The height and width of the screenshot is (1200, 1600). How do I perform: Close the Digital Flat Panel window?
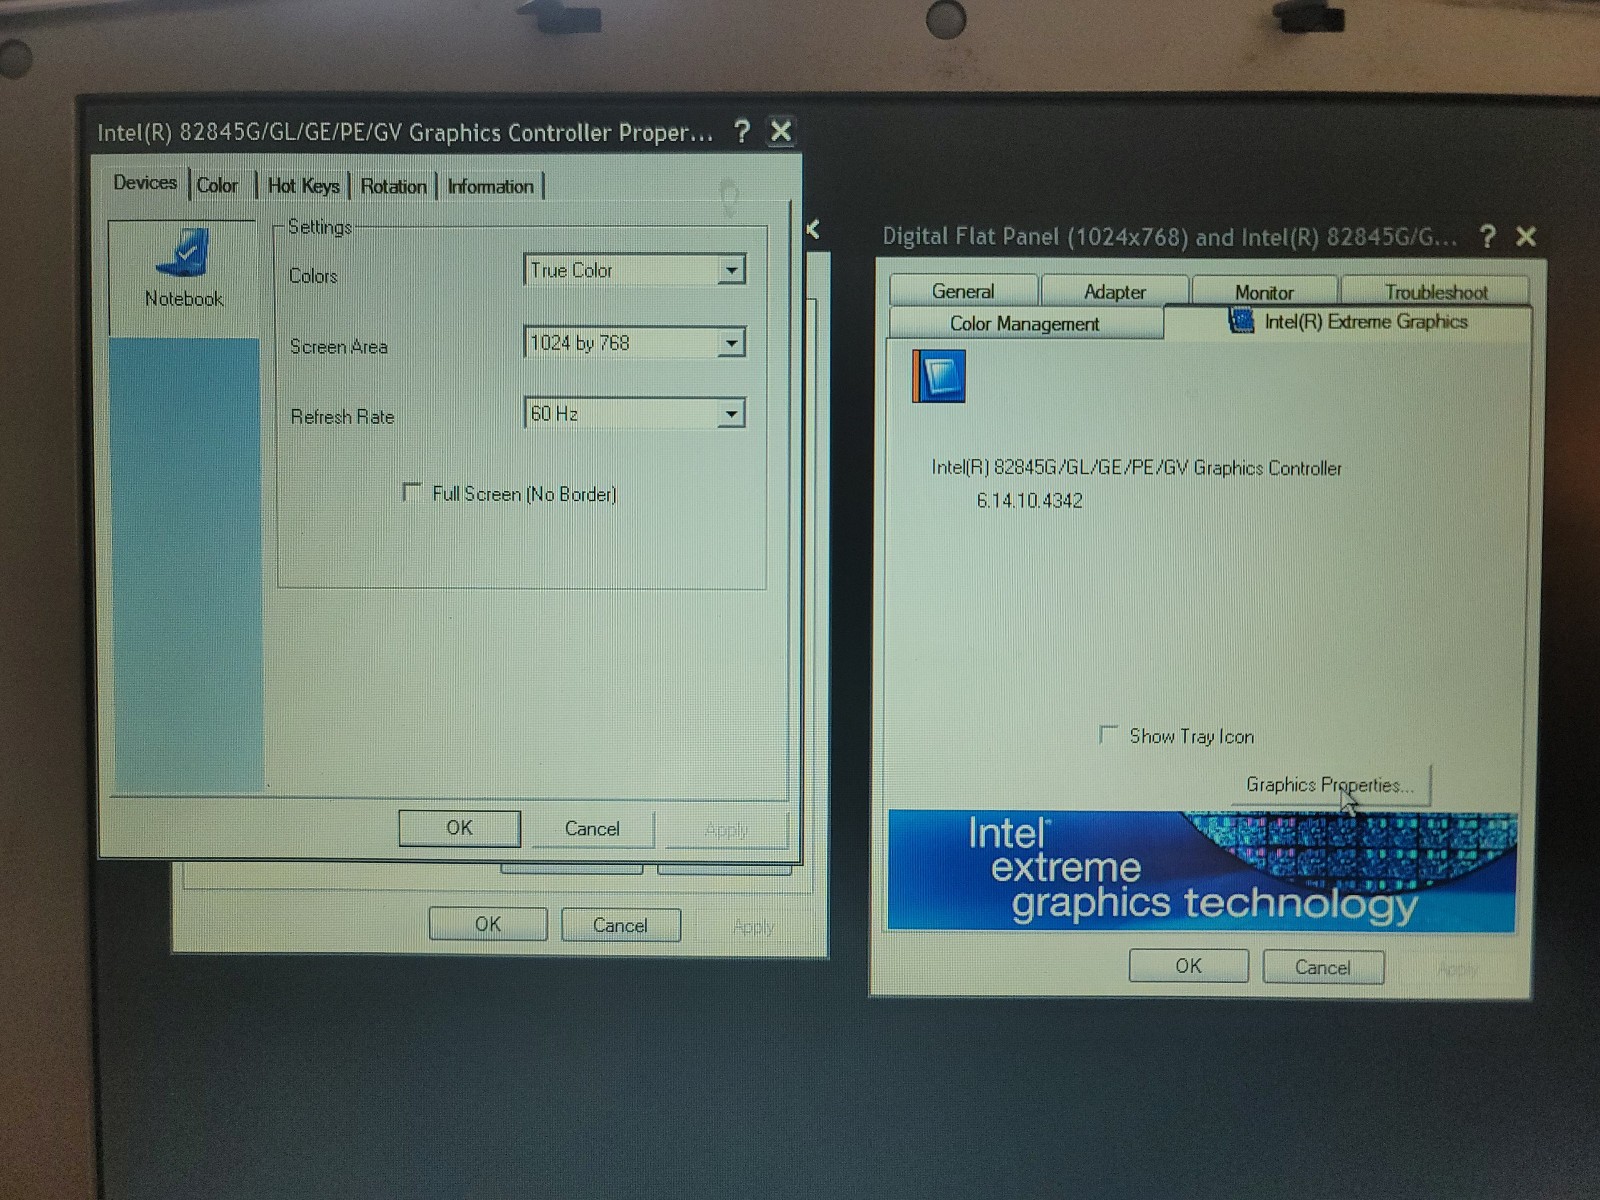point(1526,236)
